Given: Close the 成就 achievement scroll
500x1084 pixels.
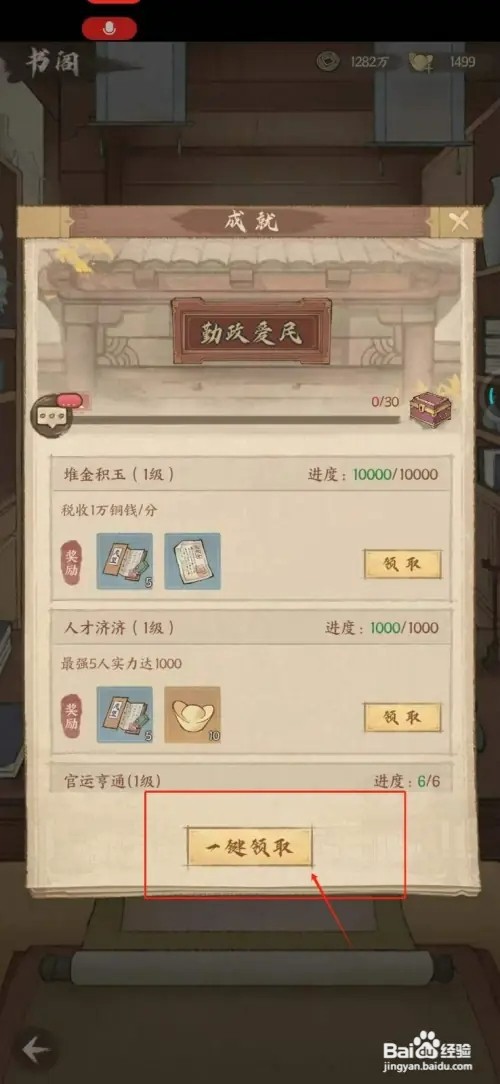Looking at the screenshot, I should 459,222.
